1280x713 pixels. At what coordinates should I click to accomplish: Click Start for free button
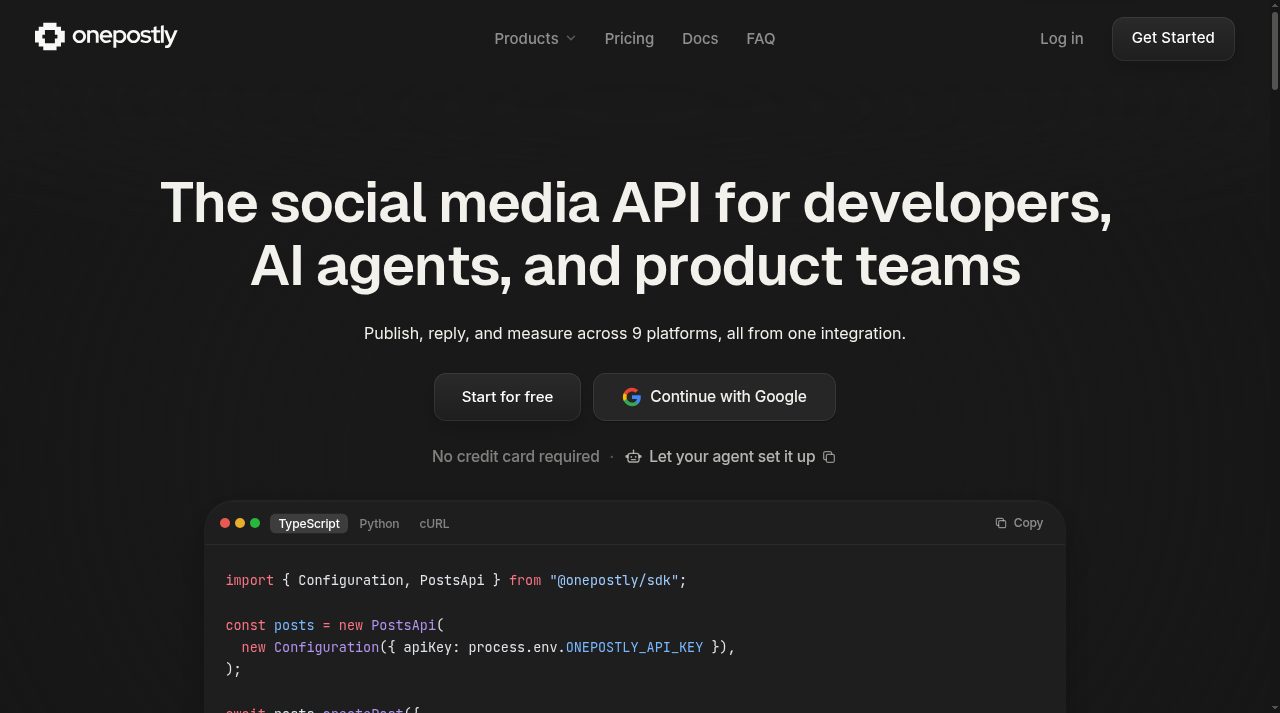[x=507, y=397]
